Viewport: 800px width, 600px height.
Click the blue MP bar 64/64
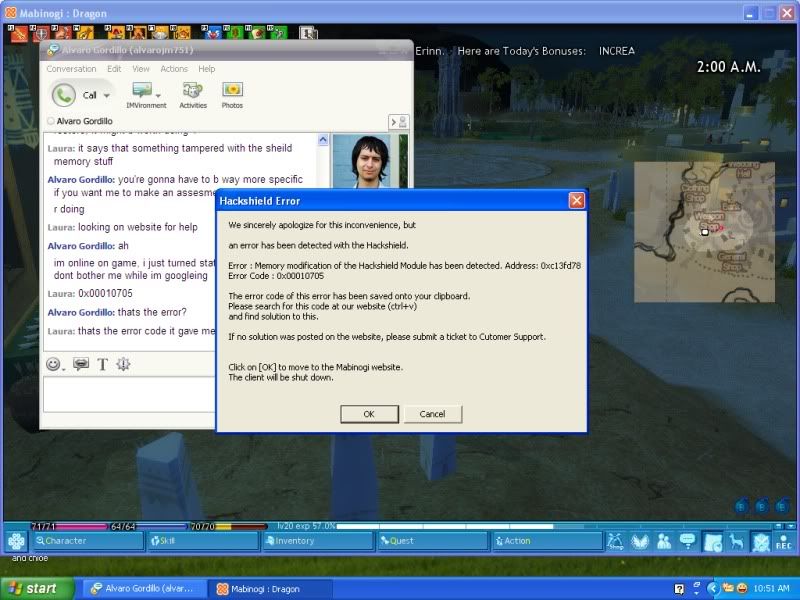coord(149,526)
